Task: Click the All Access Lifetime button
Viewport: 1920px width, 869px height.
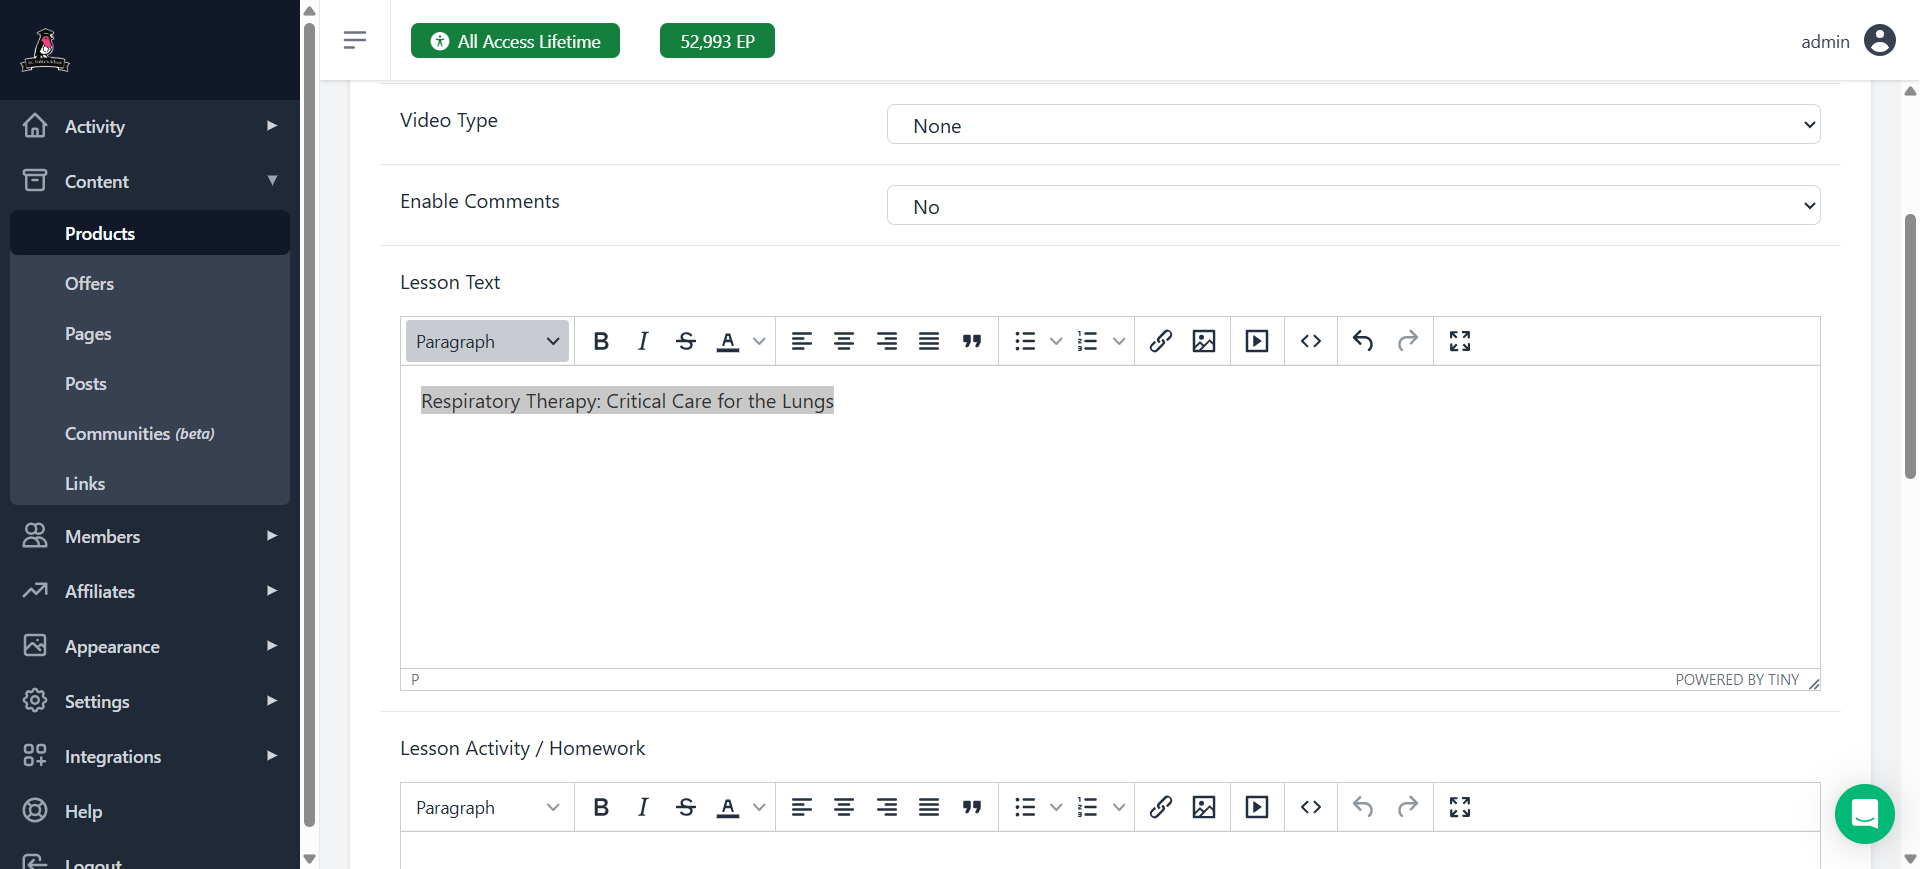Action: pos(515,41)
